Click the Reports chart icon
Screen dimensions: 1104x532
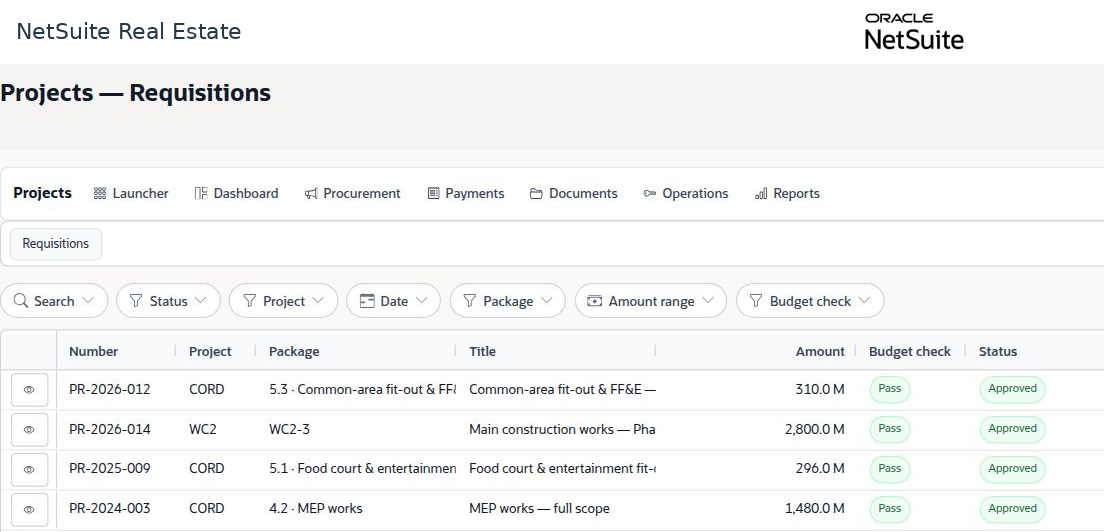click(x=761, y=194)
